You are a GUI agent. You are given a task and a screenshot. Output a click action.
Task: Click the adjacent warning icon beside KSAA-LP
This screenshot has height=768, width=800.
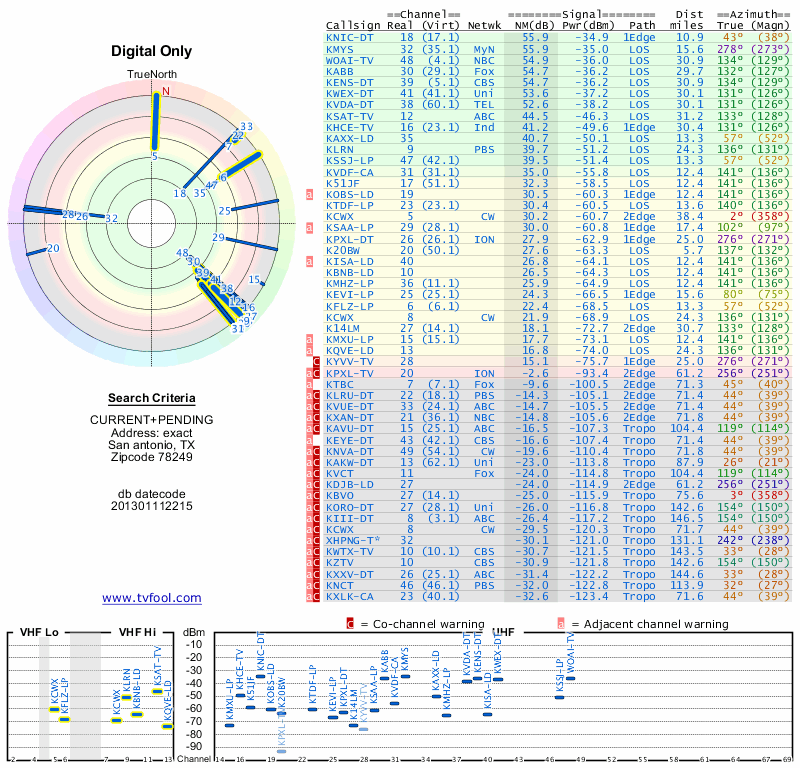(x=309, y=228)
